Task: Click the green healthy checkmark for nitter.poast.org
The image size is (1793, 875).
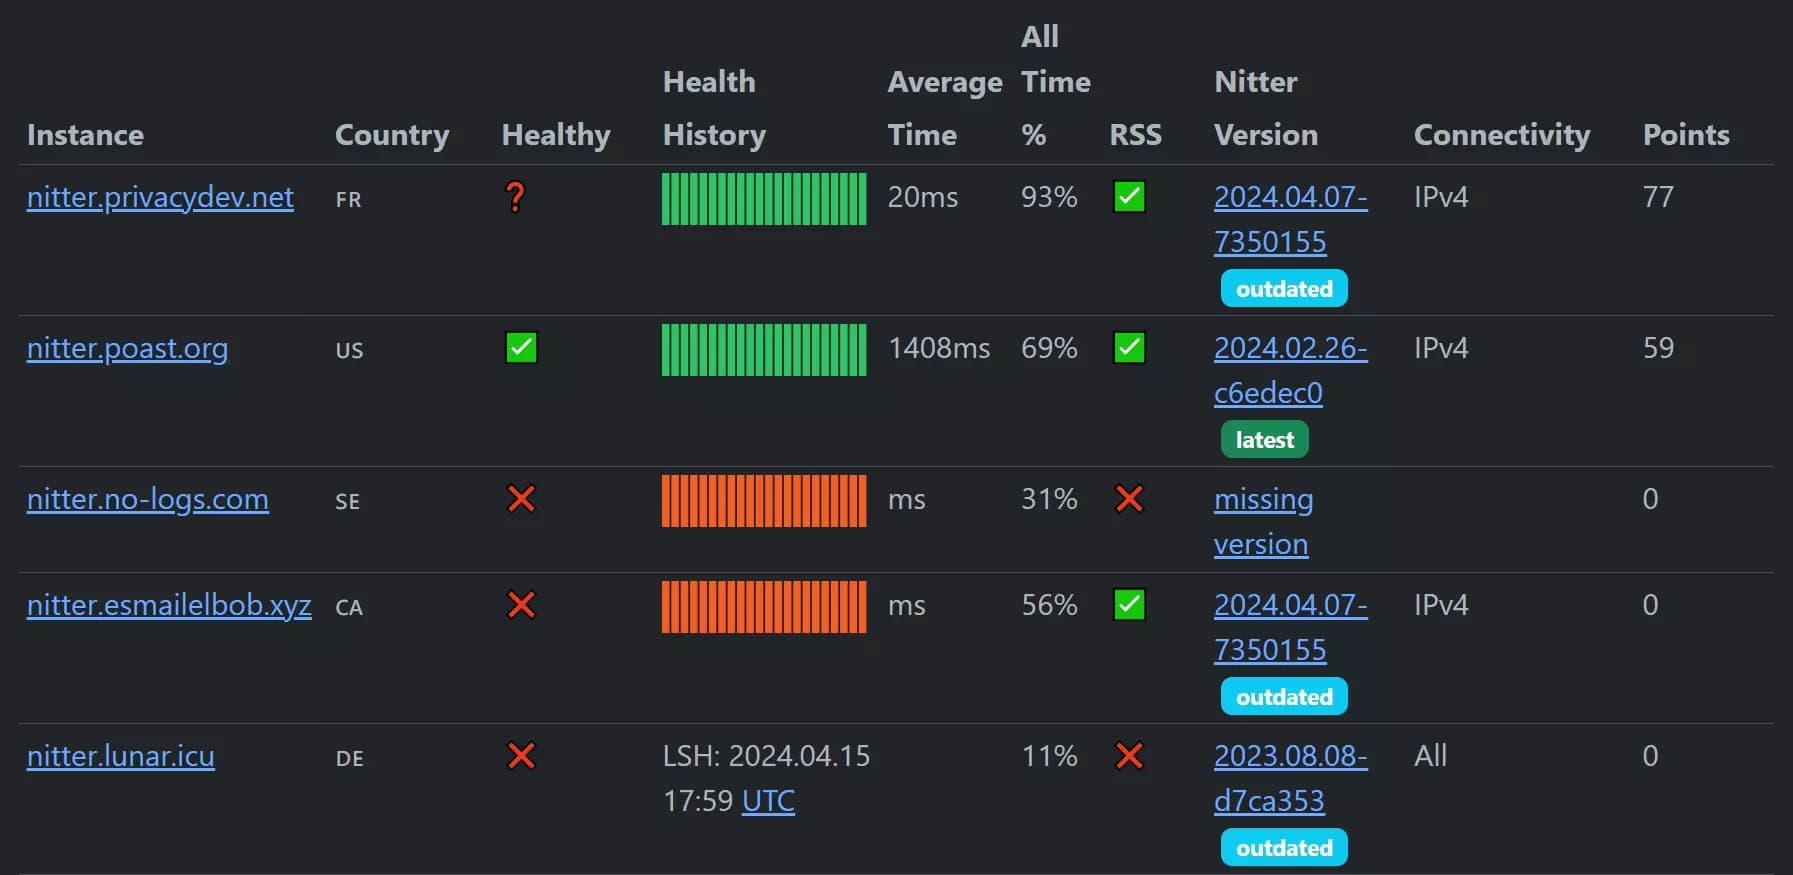Action: tap(521, 348)
